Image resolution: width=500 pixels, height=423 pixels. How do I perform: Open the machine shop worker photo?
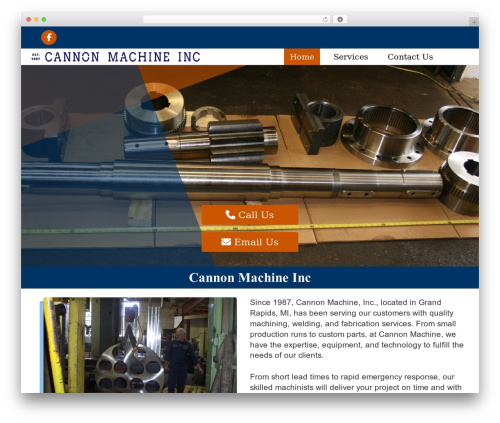coord(140,345)
